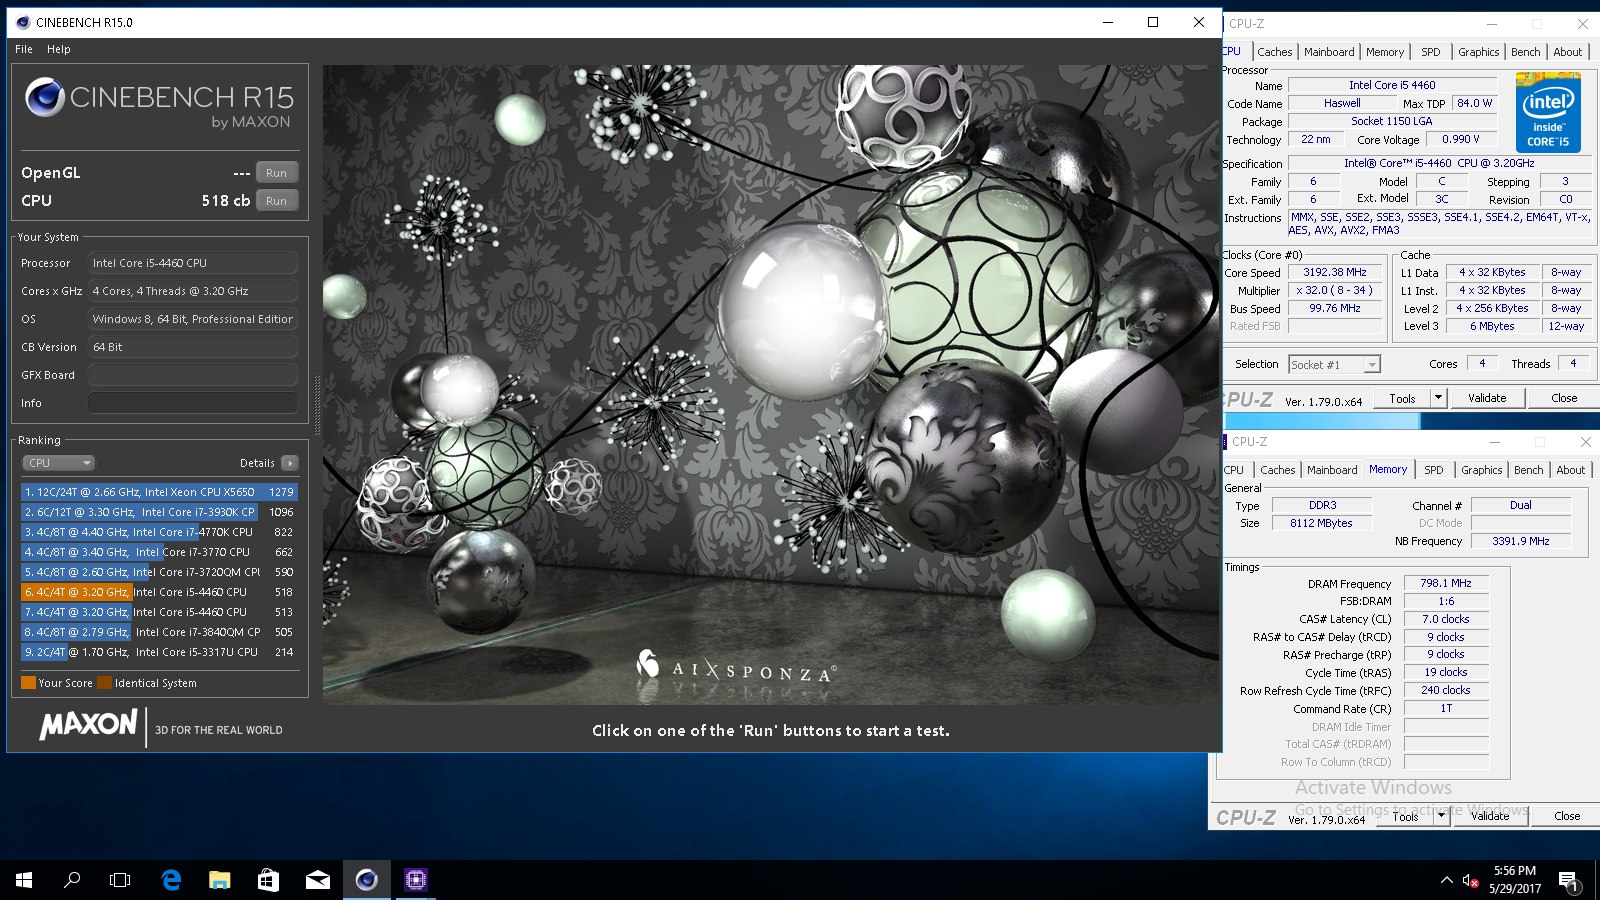Click the Cinebench title bar icon
The height and width of the screenshot is (900, 1600).
(x=23, y=22)
